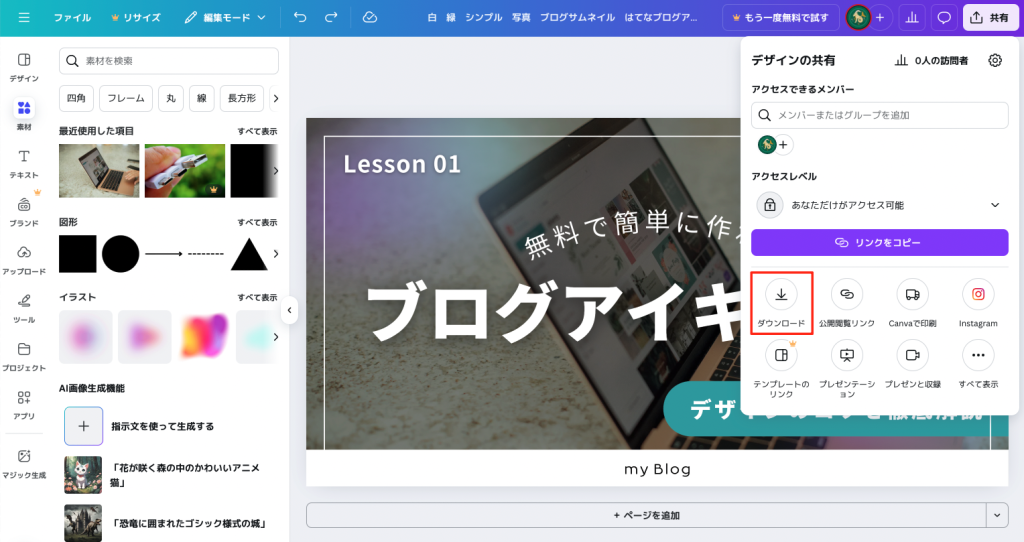Screen dimensions: 1024x542
Task: Expand the add page options chevron
Action: [x=996, y=514]
